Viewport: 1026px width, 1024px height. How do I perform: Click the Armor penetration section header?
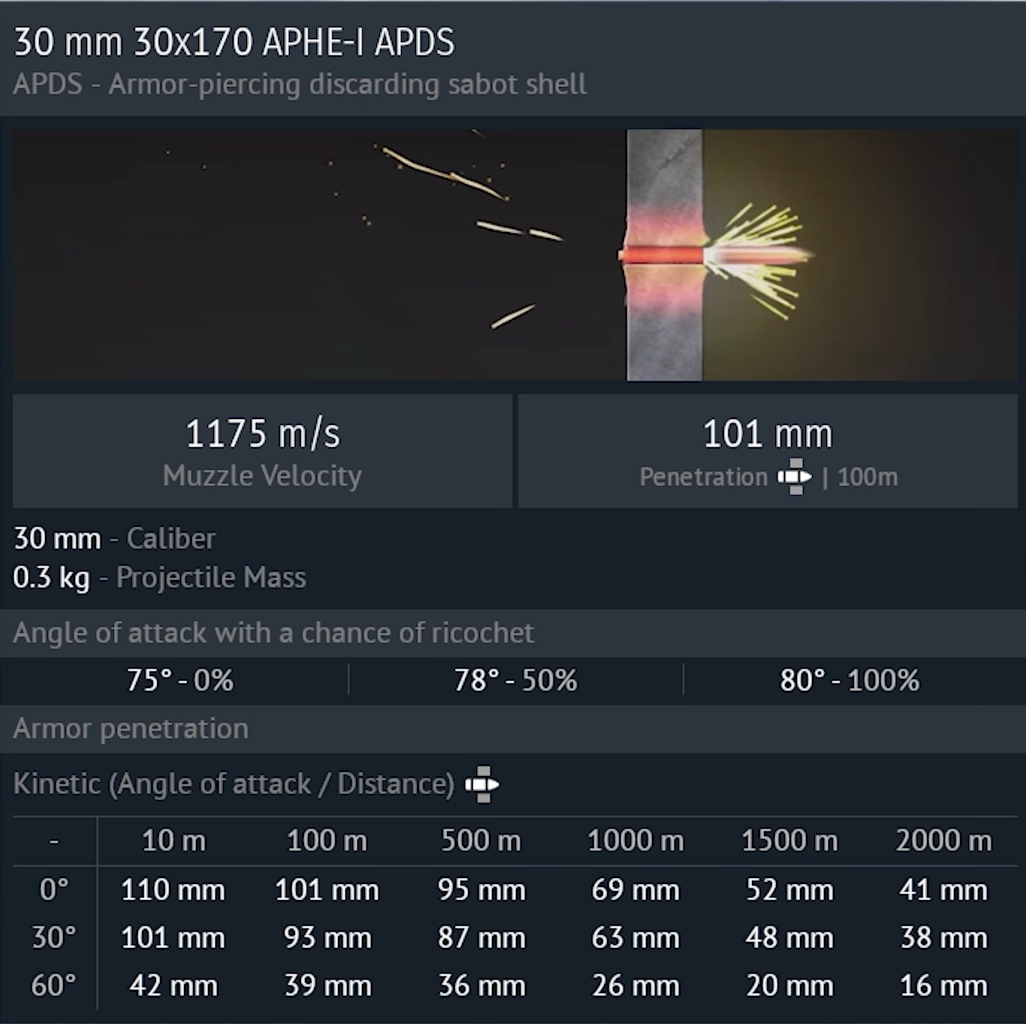(x=130, y=729)
